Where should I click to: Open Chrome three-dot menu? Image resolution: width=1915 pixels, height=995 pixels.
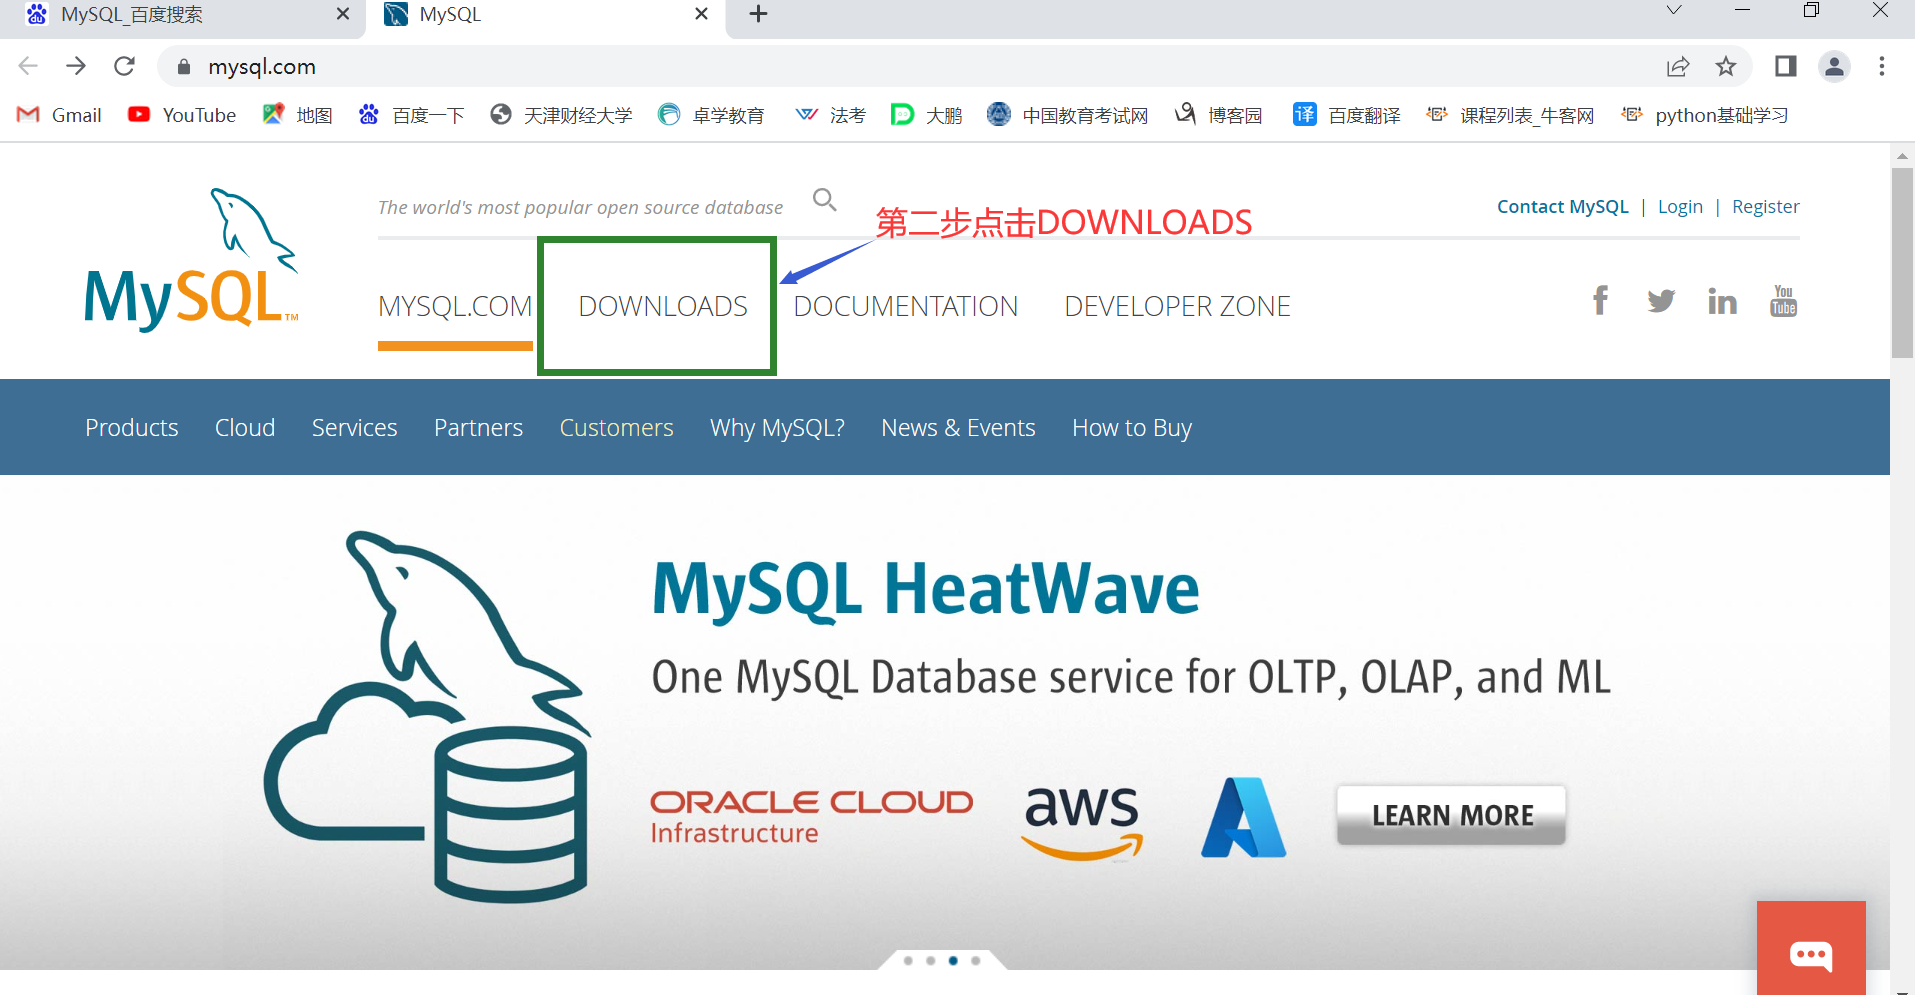[1882, 67]
